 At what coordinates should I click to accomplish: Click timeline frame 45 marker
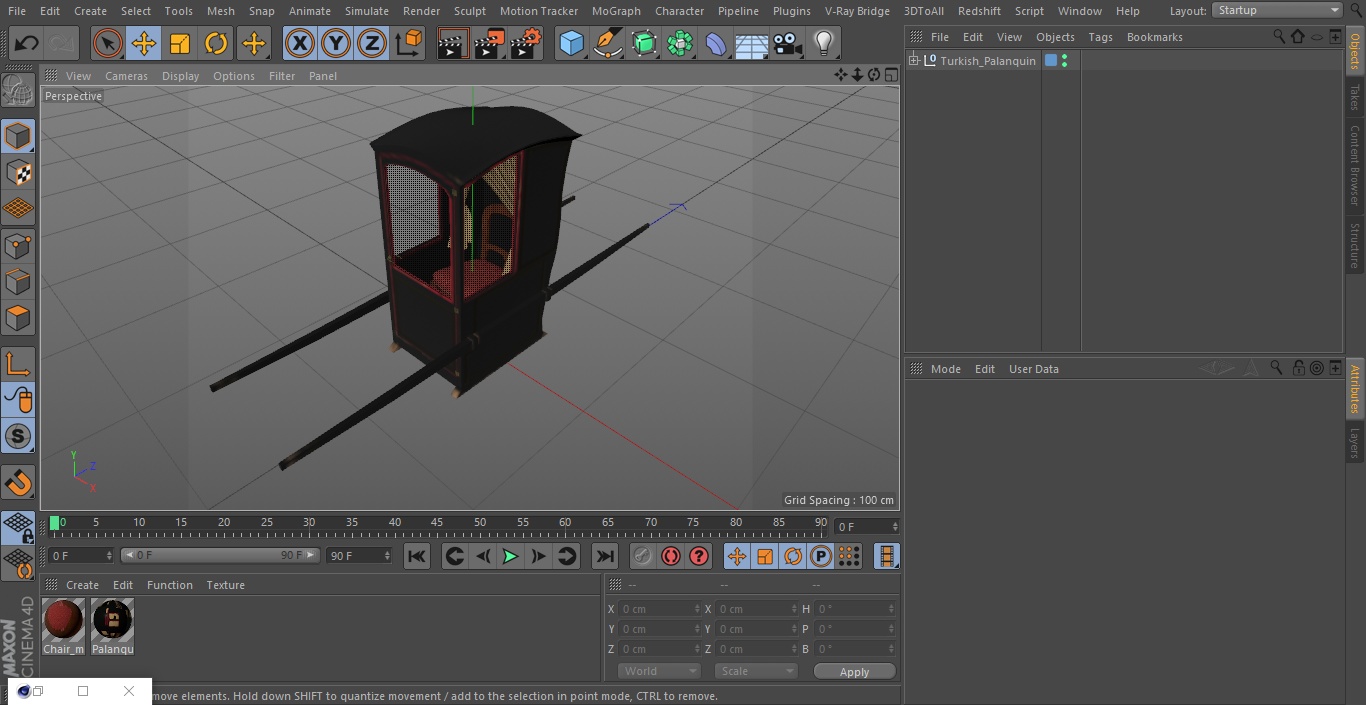pos(437,522)
